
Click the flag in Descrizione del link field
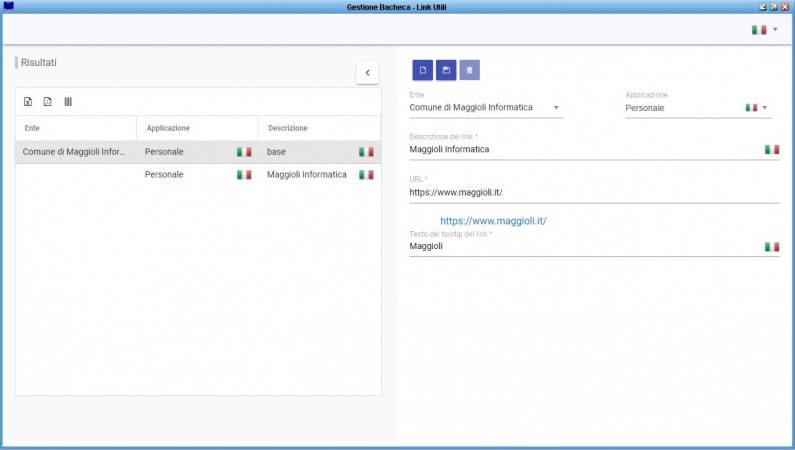[x=771, y=149]
